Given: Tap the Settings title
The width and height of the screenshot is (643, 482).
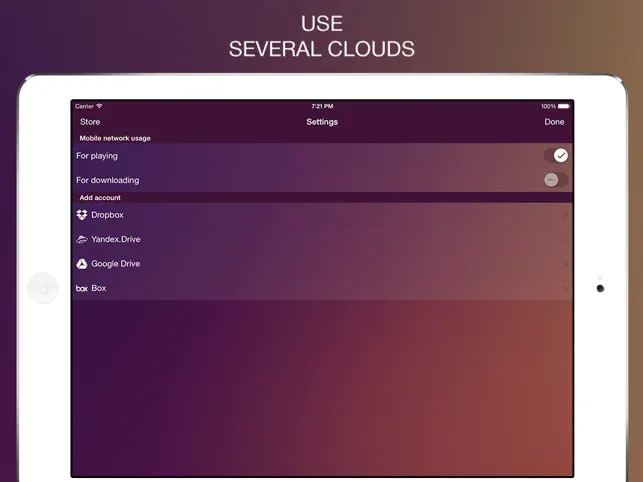Looking at the screenshot, I should click(322, 122).
